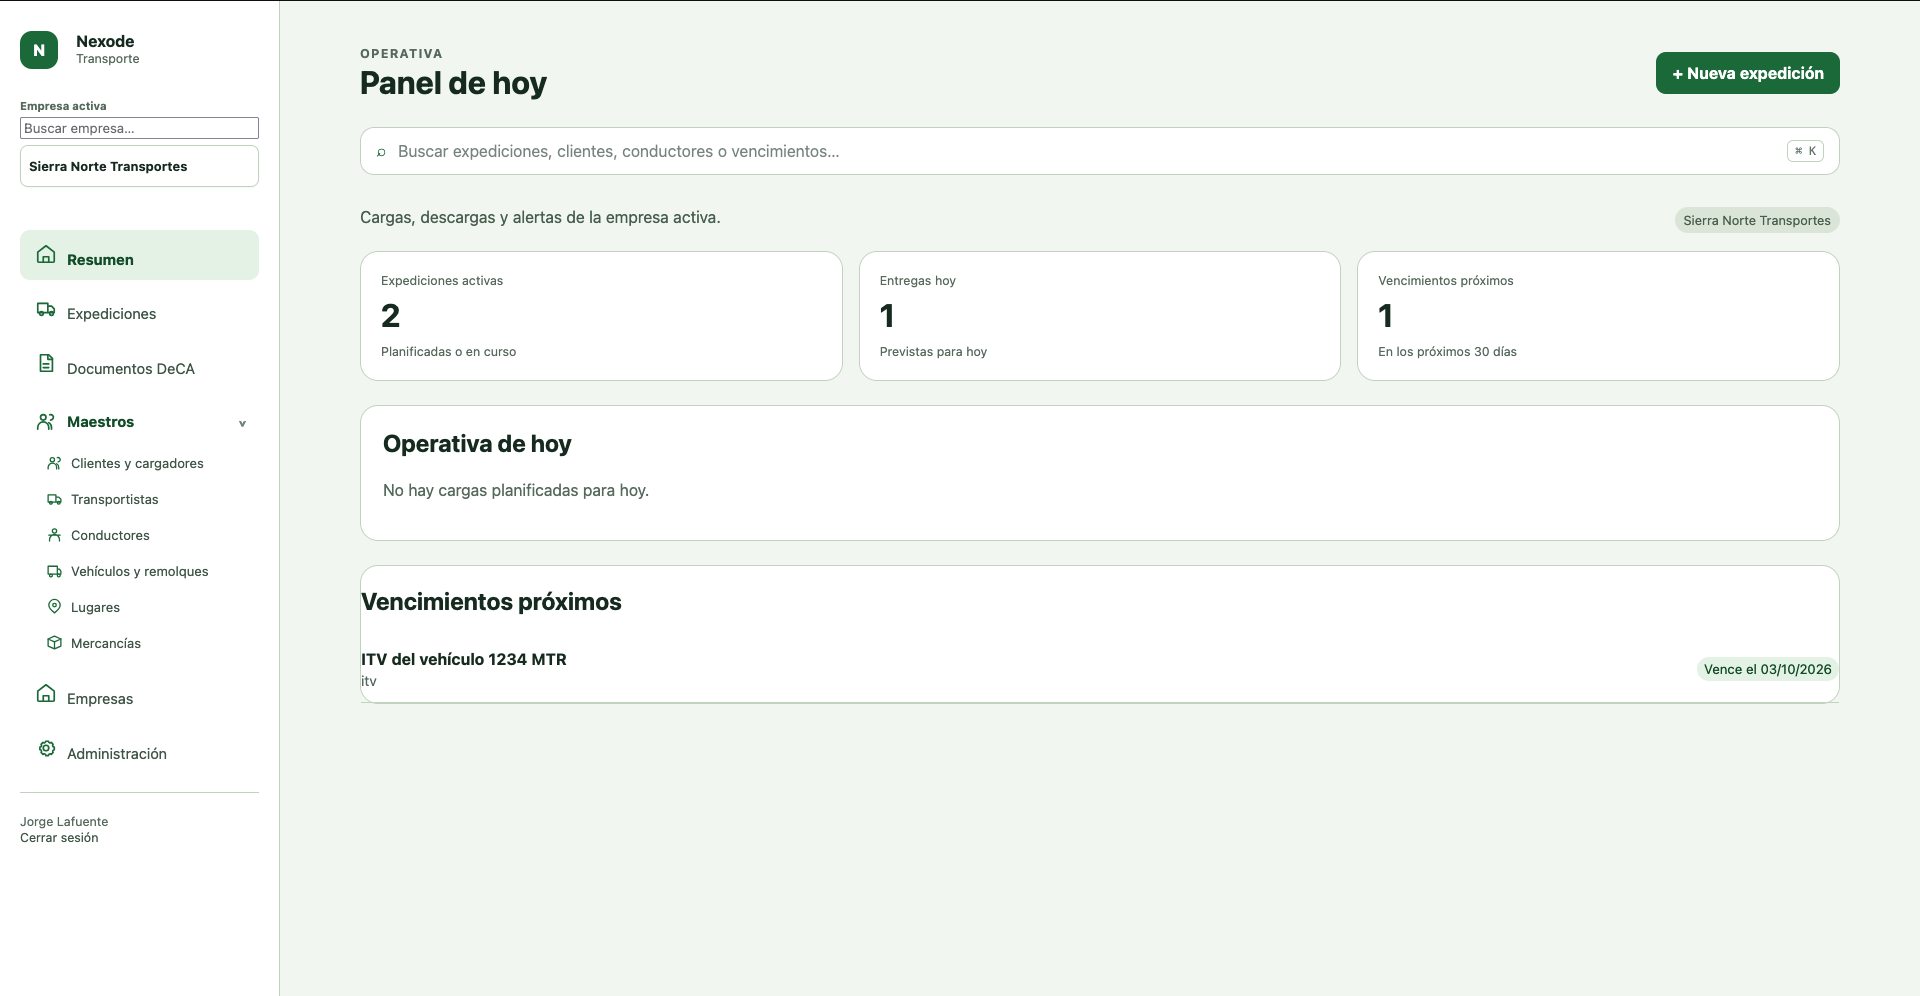Open the Sierra Norte Transportes company selector
Screen dimensions: 1920x996
coord(139,166)
